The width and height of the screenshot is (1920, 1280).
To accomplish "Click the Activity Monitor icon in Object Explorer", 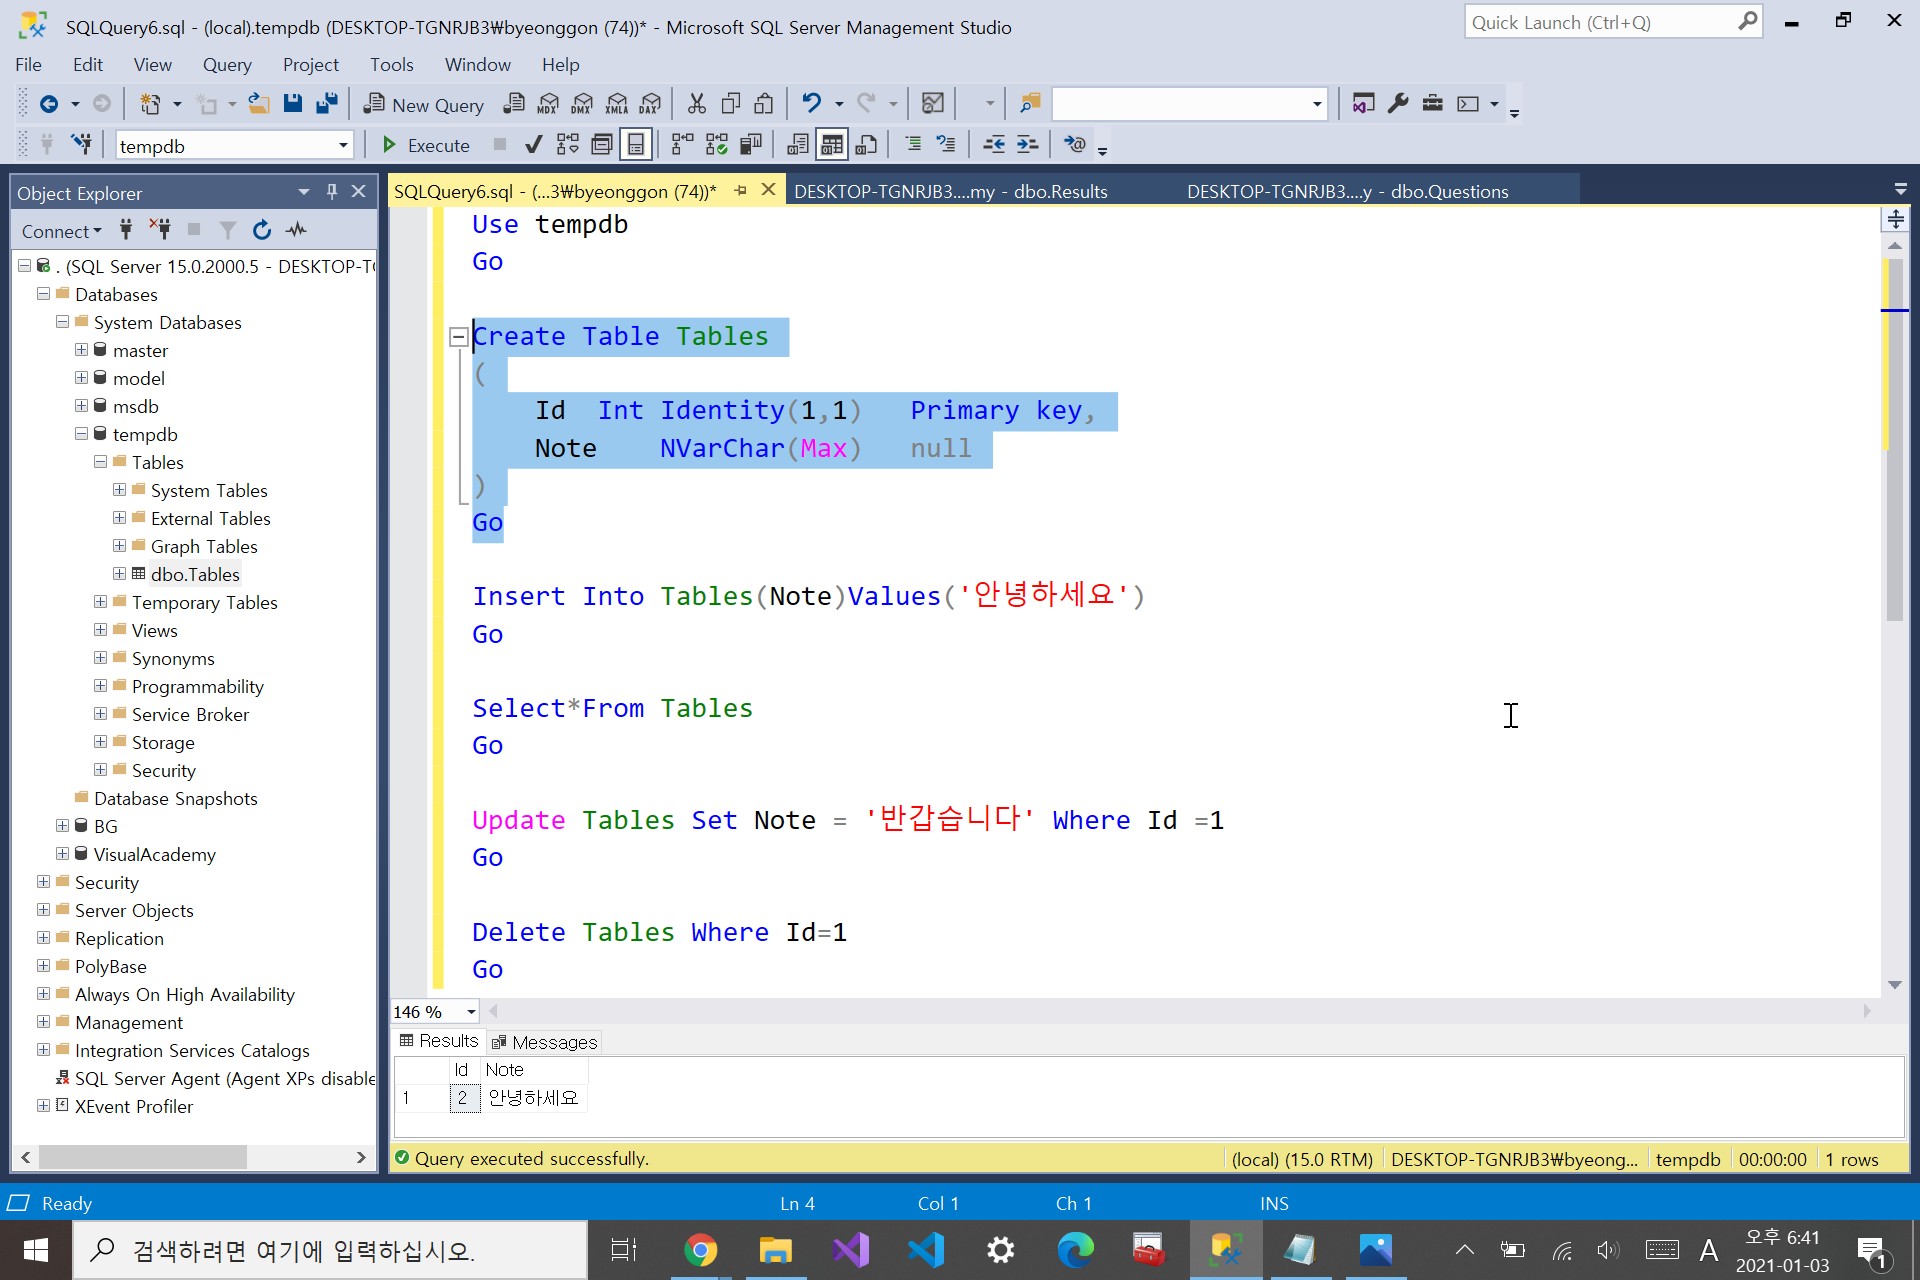I will click(296, 230).
